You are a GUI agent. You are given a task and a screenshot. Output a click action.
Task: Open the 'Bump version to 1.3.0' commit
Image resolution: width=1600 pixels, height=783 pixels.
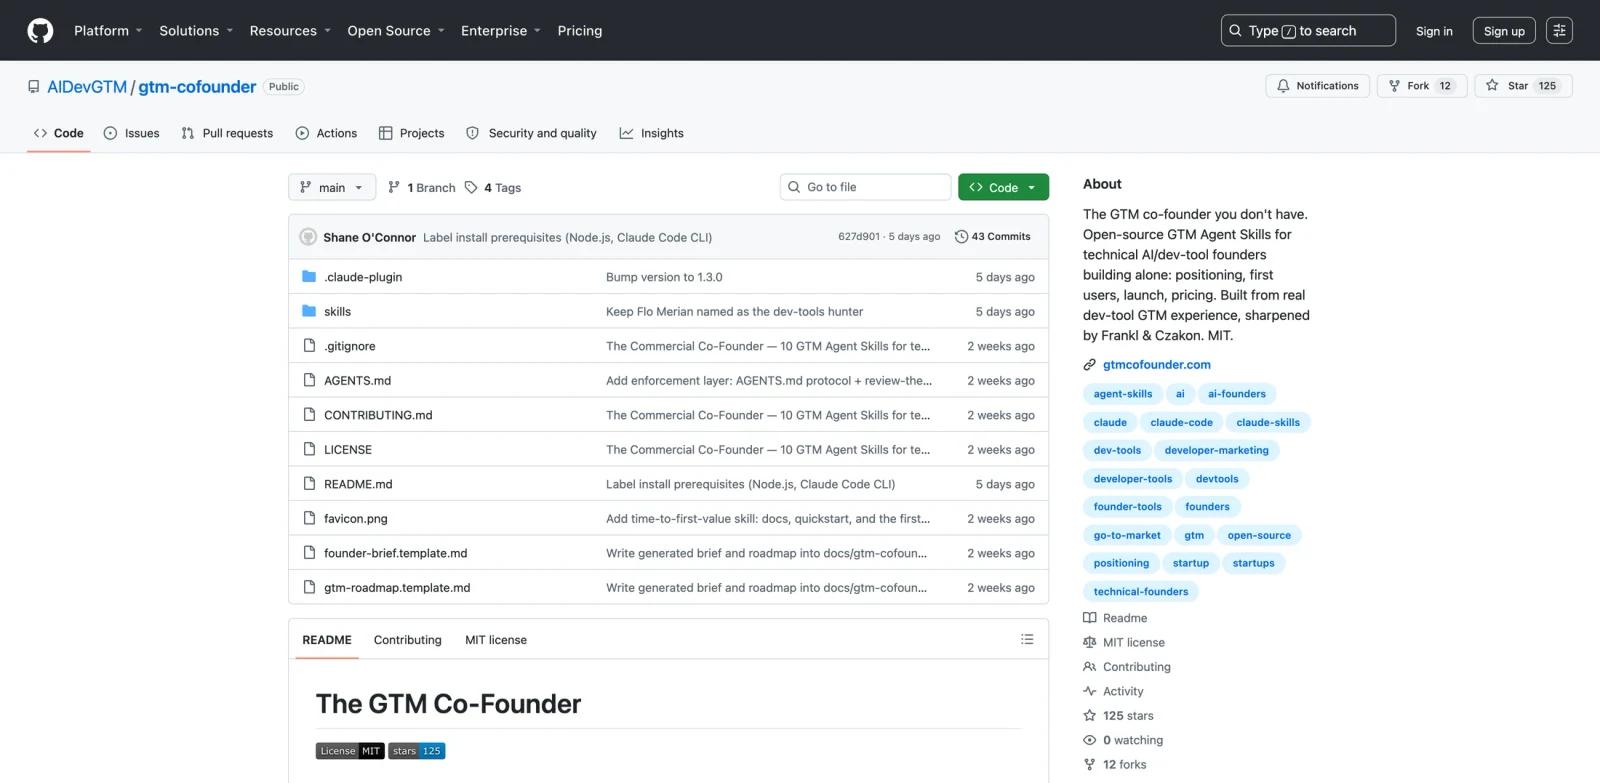[x=664, y=277]
